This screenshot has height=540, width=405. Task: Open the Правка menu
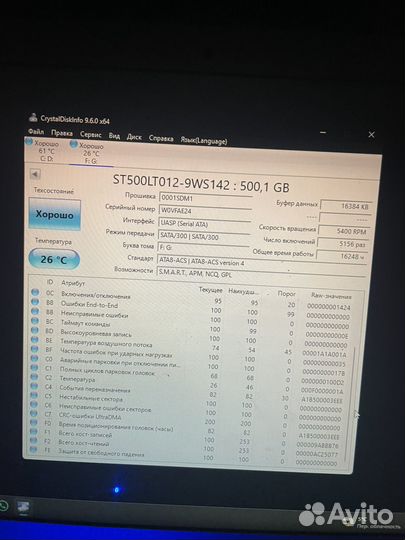[62, 133]
